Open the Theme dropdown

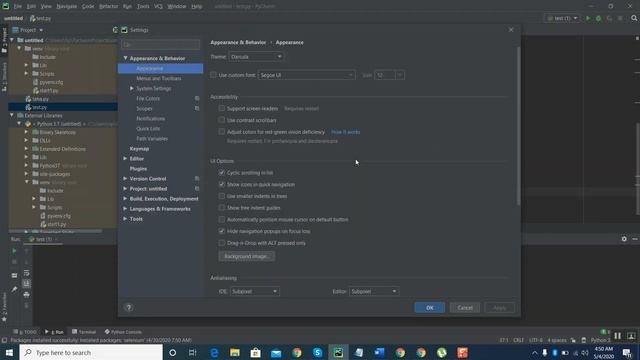(x=256, y=57)
